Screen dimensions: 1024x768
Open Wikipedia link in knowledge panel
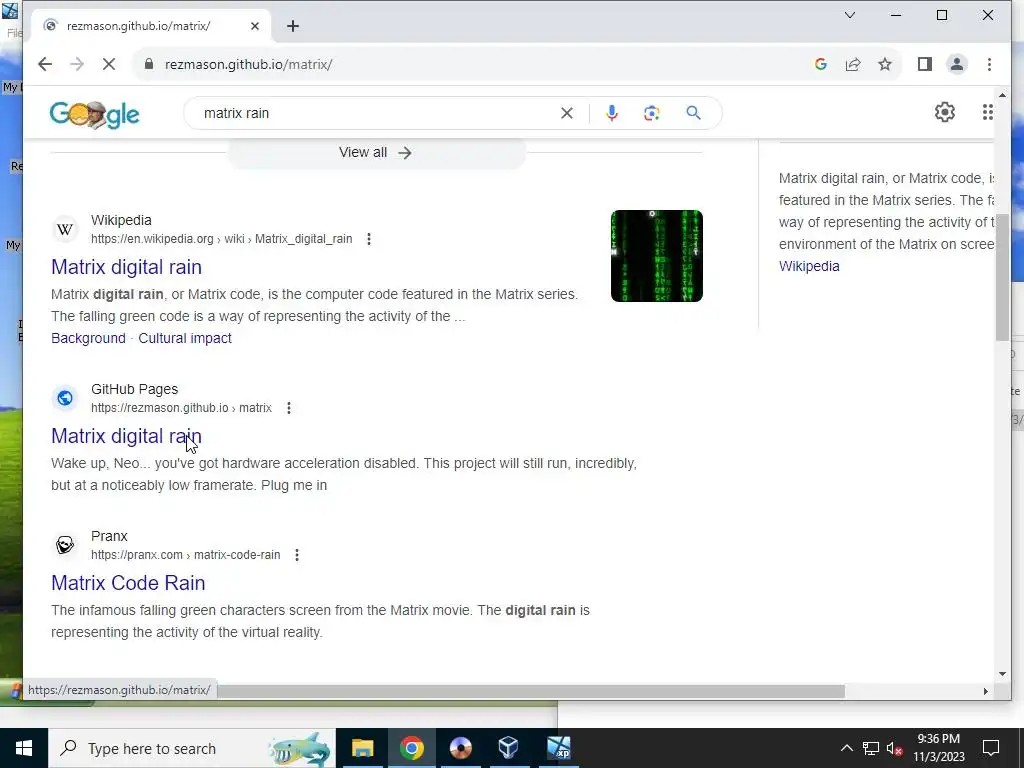(x=809, y=266)
